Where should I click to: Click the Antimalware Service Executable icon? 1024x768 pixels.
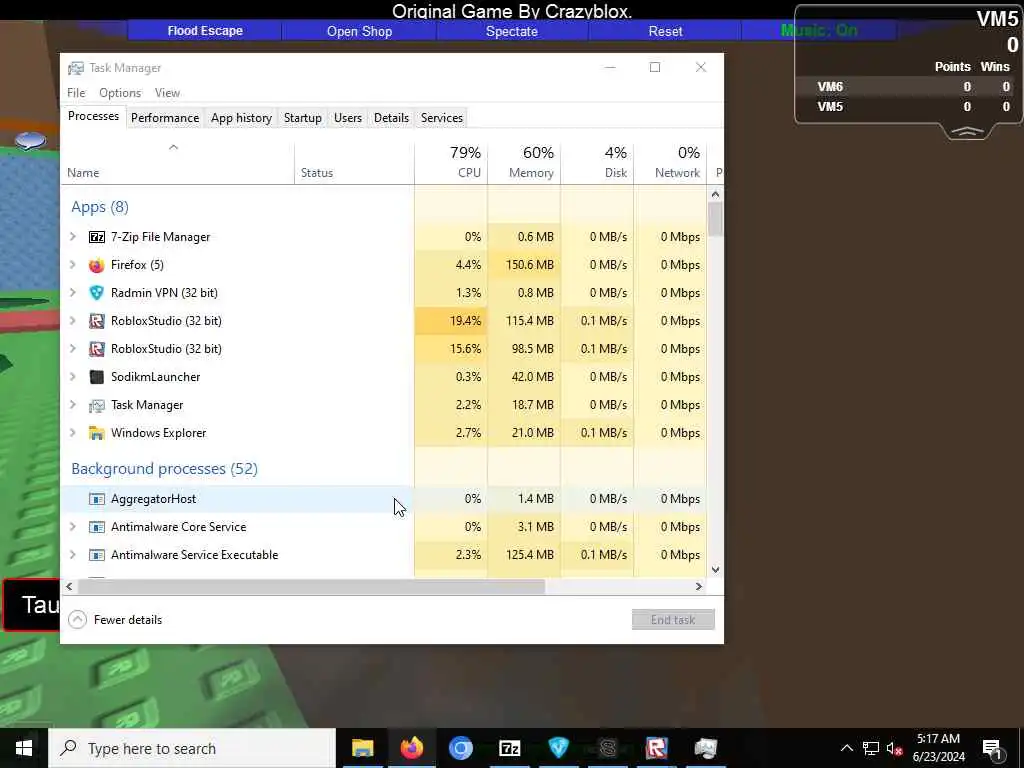97,555
